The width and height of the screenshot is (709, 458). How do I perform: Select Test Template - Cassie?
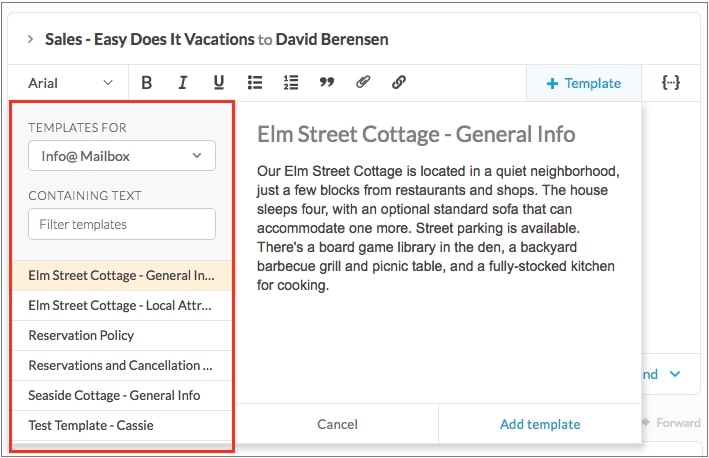122,425
